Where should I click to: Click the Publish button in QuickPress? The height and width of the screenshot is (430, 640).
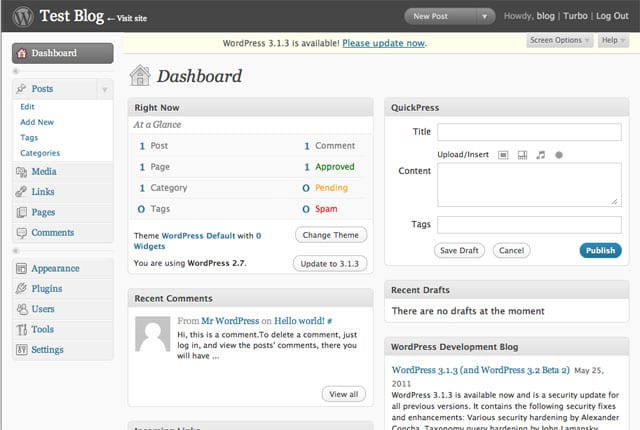[x=600, y=250]
